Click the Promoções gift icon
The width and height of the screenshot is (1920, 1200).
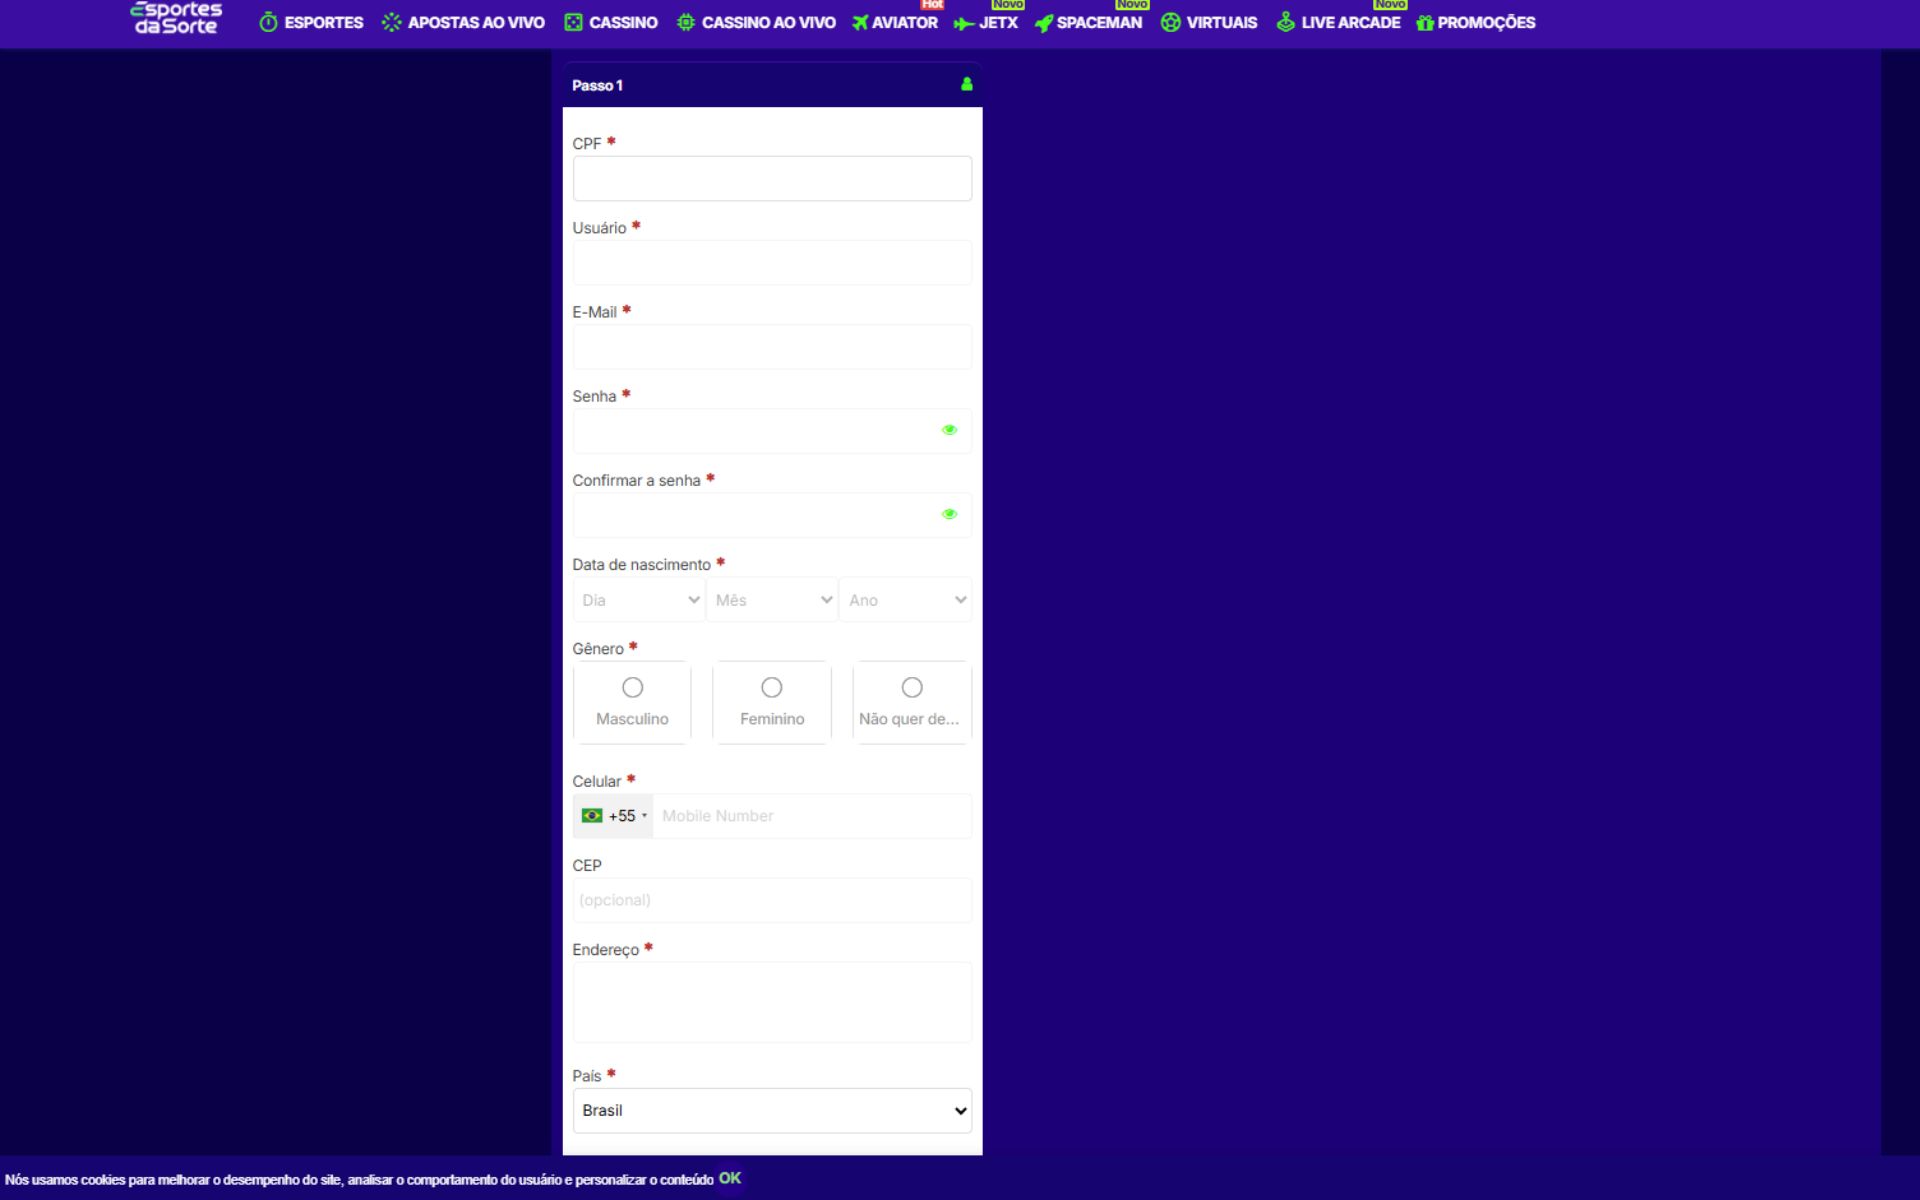[x=1425, y=22]
